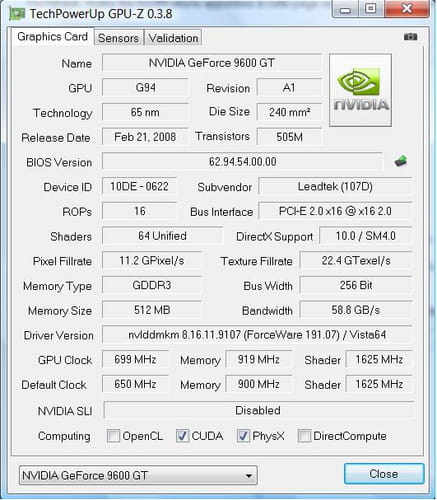
Task: Open the Validation tab
Action: (173, 38)
